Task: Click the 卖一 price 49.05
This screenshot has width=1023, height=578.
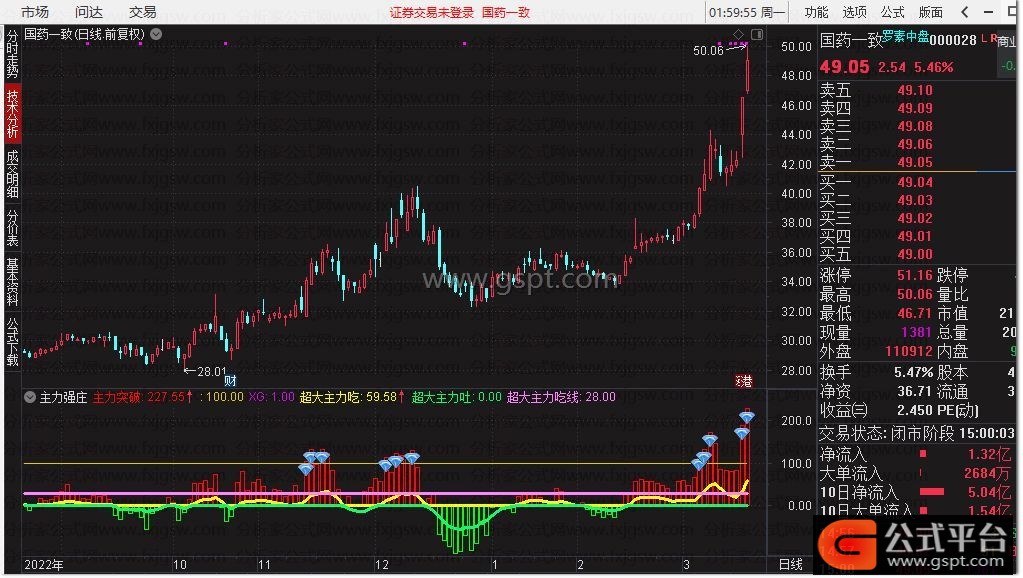Action: [915, 162]
